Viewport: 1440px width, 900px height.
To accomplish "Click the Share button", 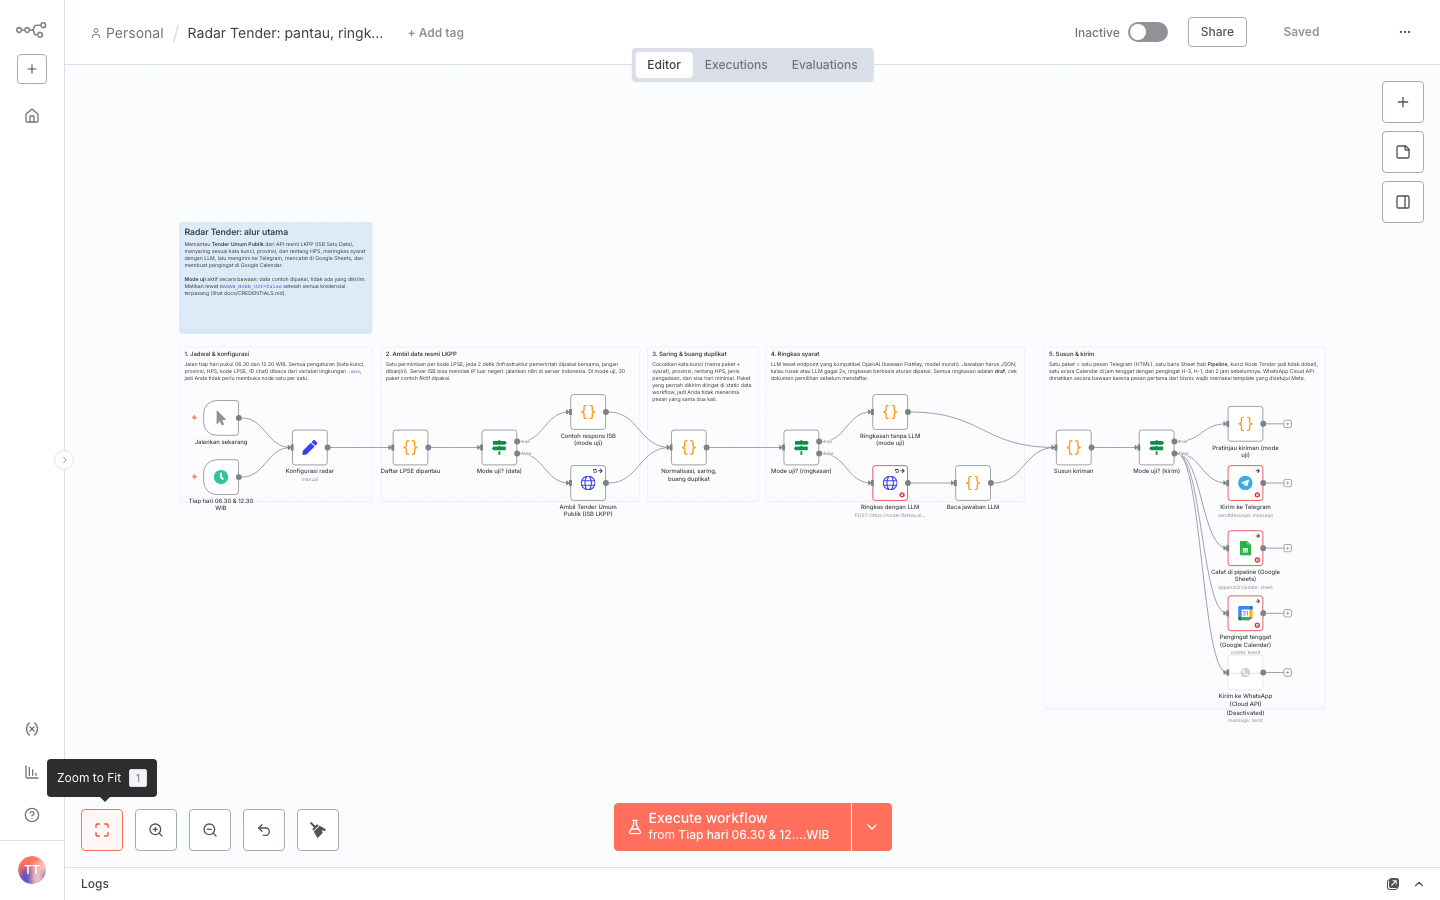I will [x=1217, y=32].
